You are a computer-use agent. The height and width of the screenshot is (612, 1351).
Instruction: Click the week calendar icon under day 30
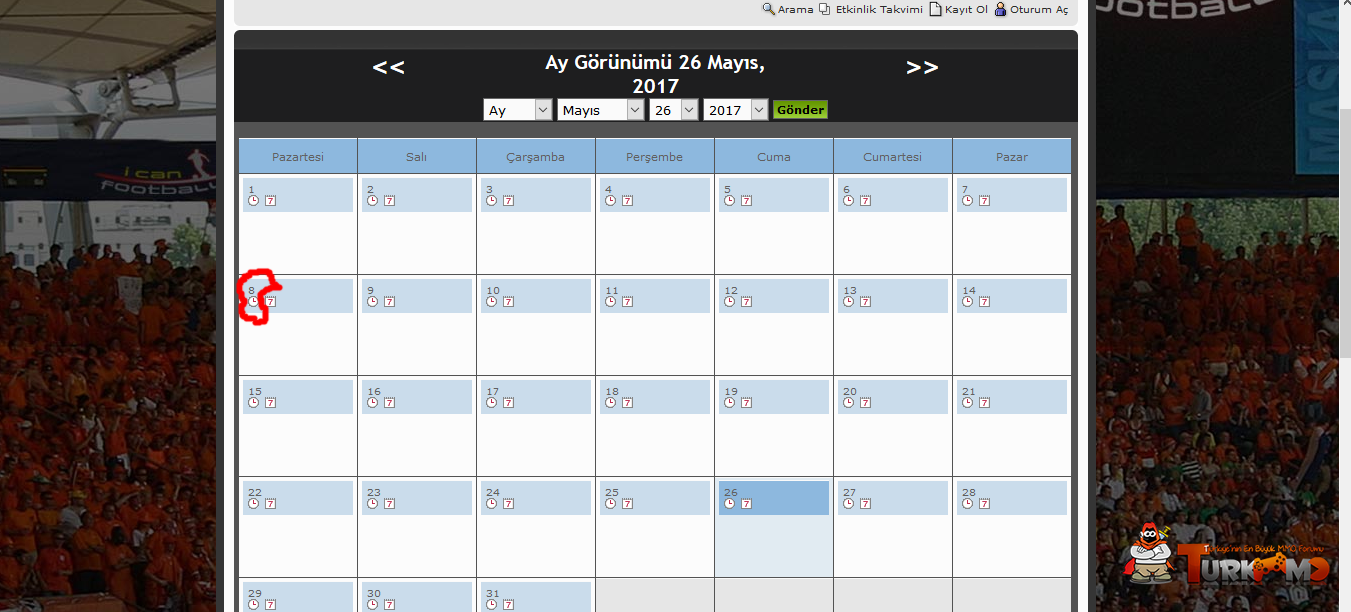pyautogui.click(x=390, y=604)
